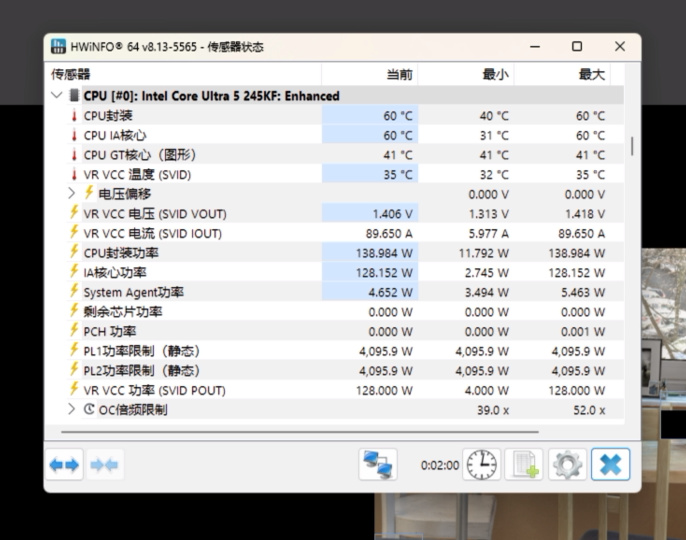This screenshot has height=540, width=686.
Task: Expand the 电压偏移 row
Action: (x=71, y=193)
